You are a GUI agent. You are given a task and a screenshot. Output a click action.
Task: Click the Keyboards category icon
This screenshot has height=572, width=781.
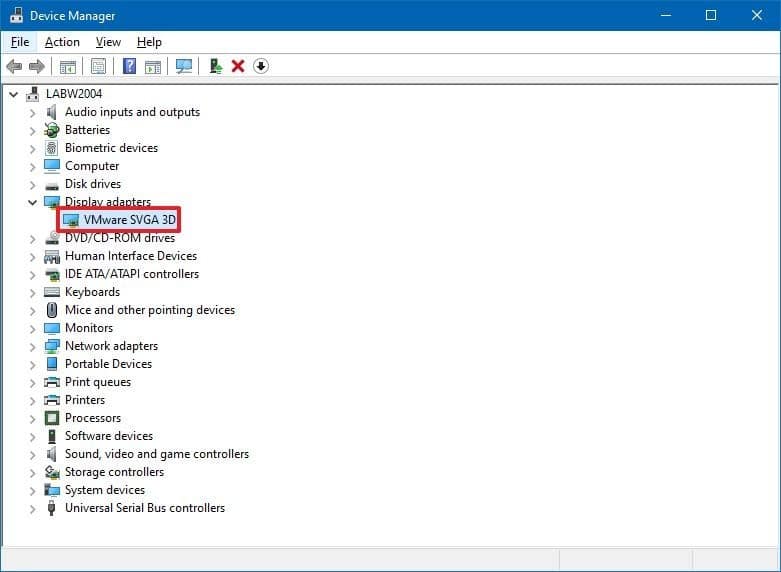52,292
